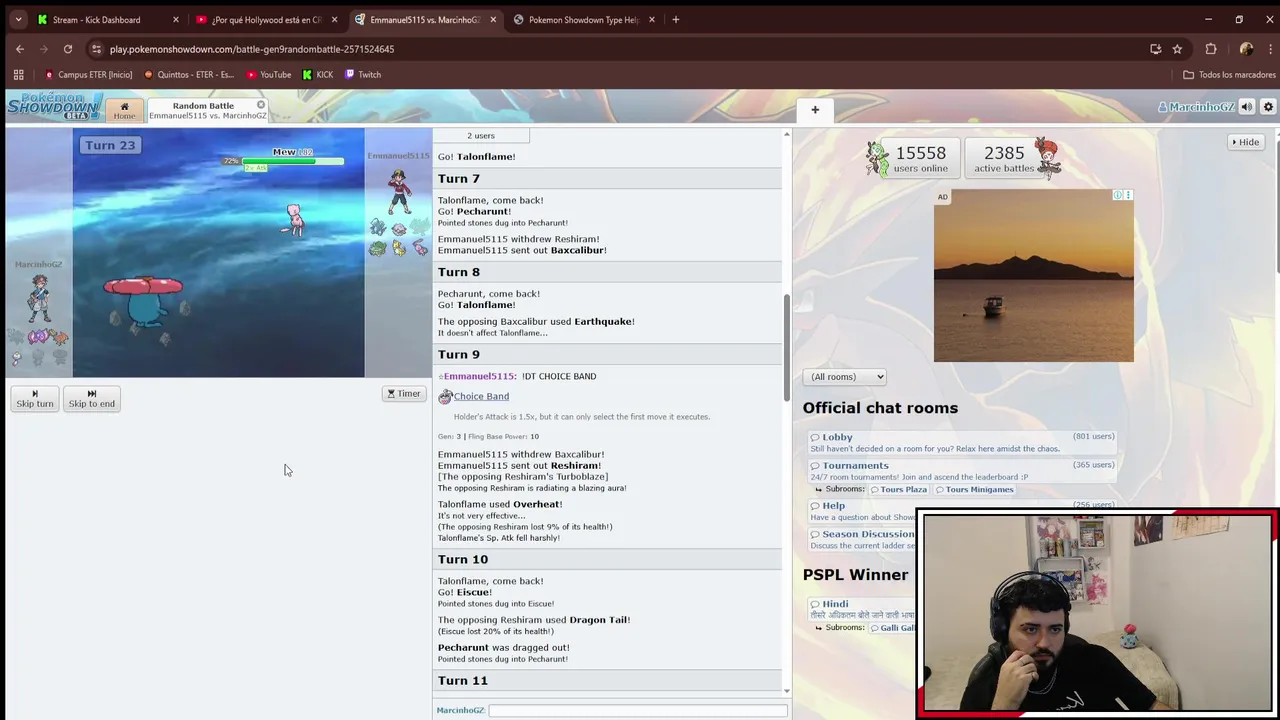This screenshot has width=1280, height=720.
Task: Click the 2 users list header
Action: click(x=481, y=136)
